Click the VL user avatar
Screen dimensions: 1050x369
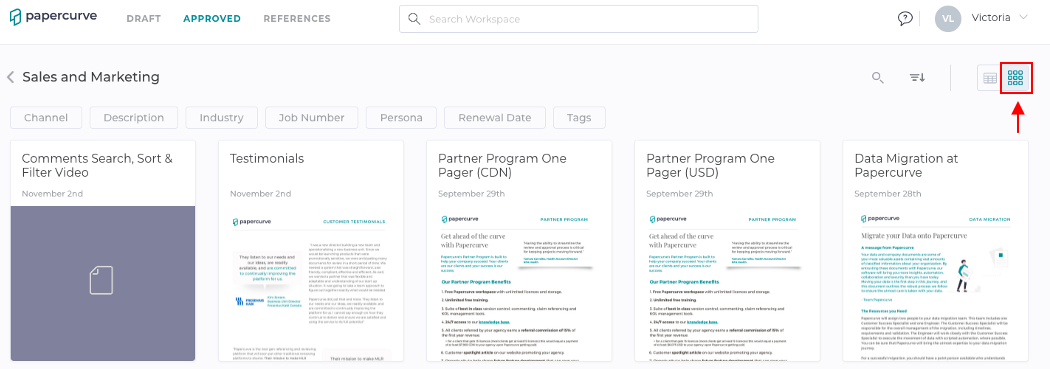(948, 18)
